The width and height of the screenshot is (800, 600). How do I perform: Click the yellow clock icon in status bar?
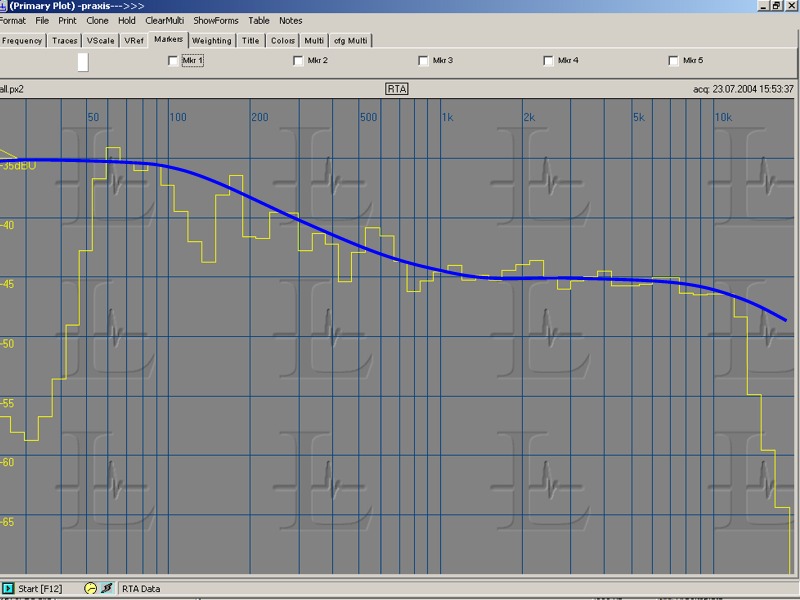pyautogui.click(x=90, y=589)
